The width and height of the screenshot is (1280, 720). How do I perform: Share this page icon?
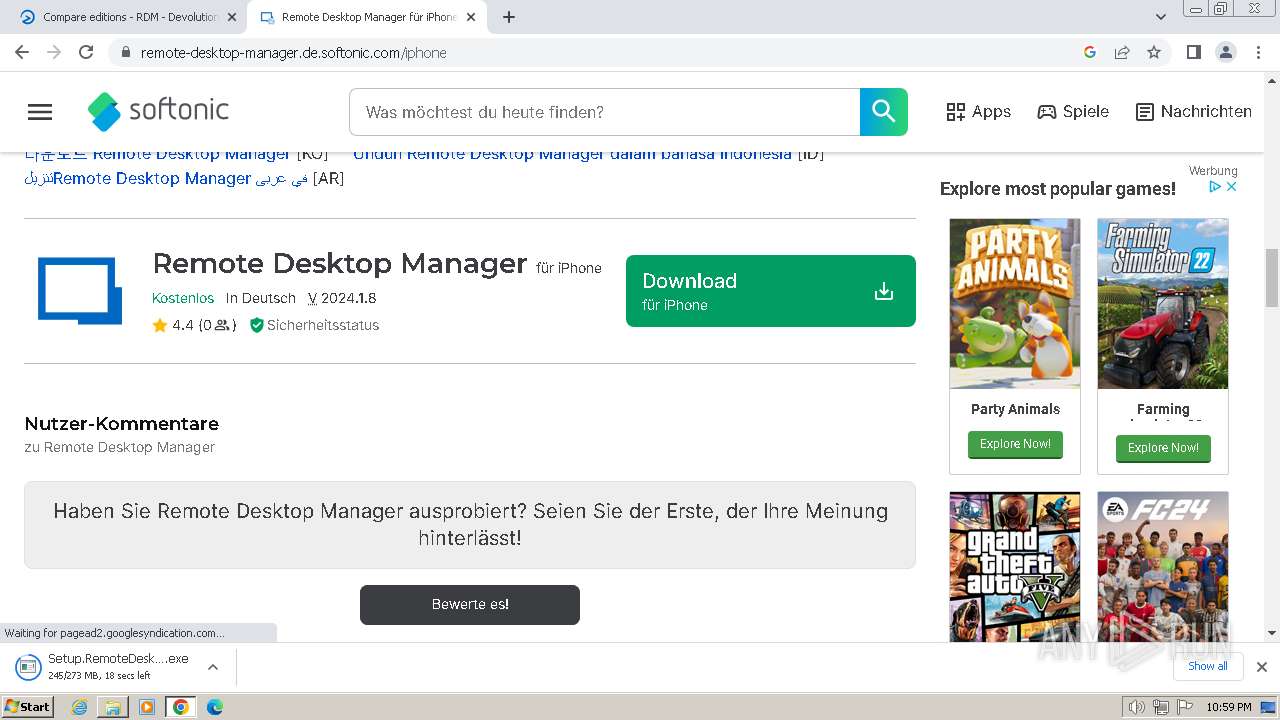(x=1122, y=52)
